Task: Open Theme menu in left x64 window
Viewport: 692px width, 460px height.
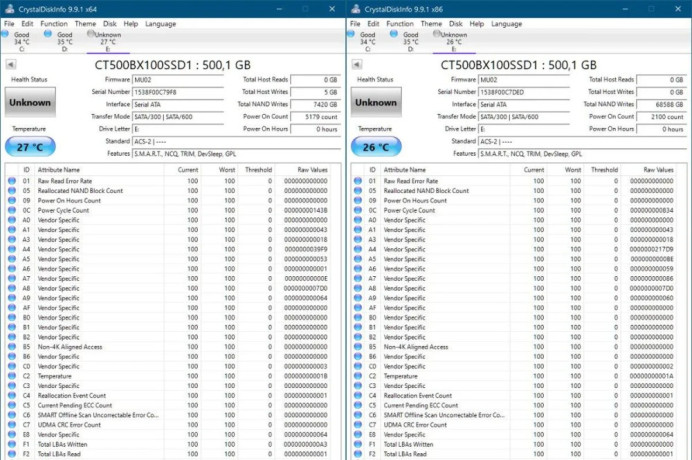Action: coord(85,24)
